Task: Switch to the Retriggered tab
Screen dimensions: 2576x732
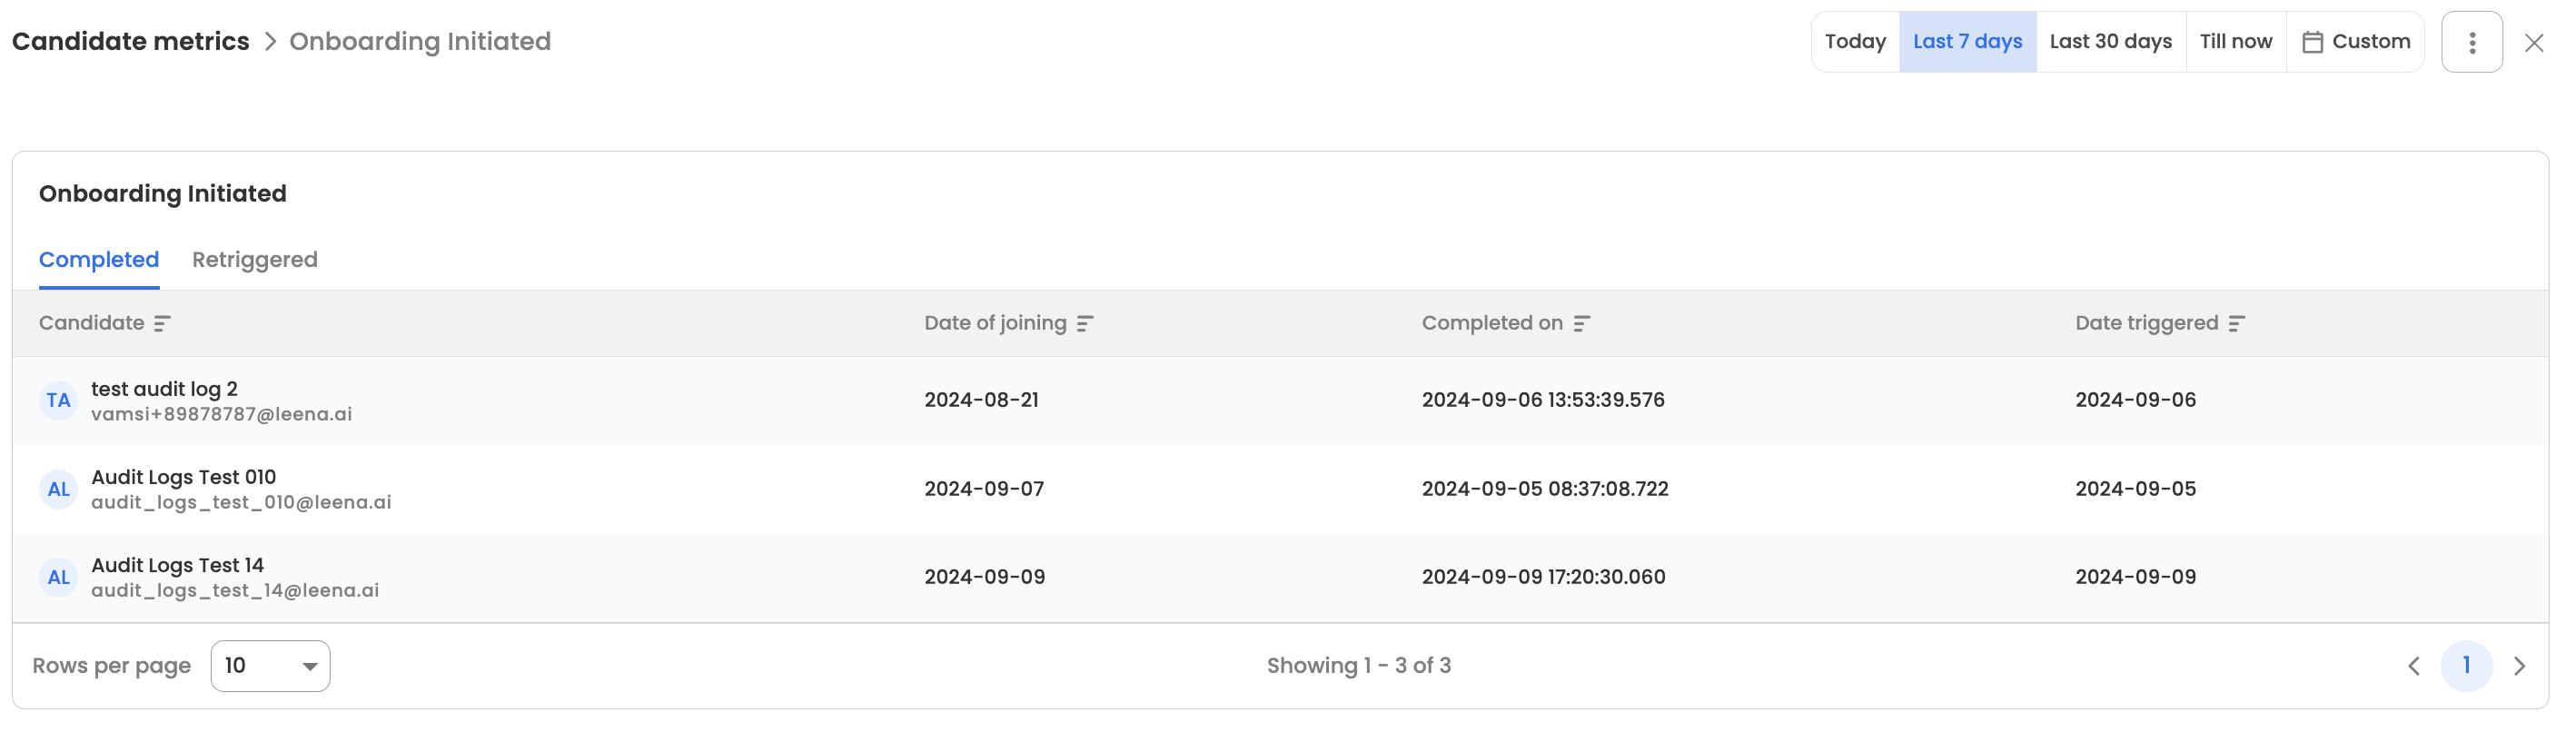Action: click(x=255, y=260)
